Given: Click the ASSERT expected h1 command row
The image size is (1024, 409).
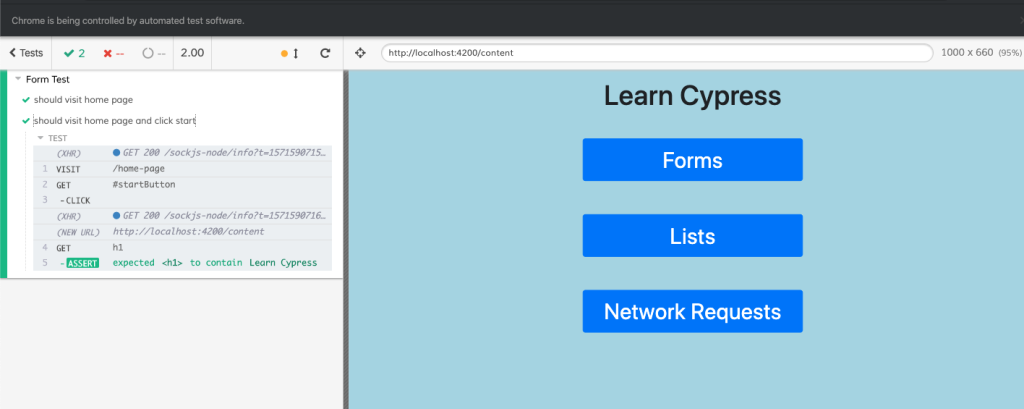Looking at the screenshot, I should click(180, 263).
